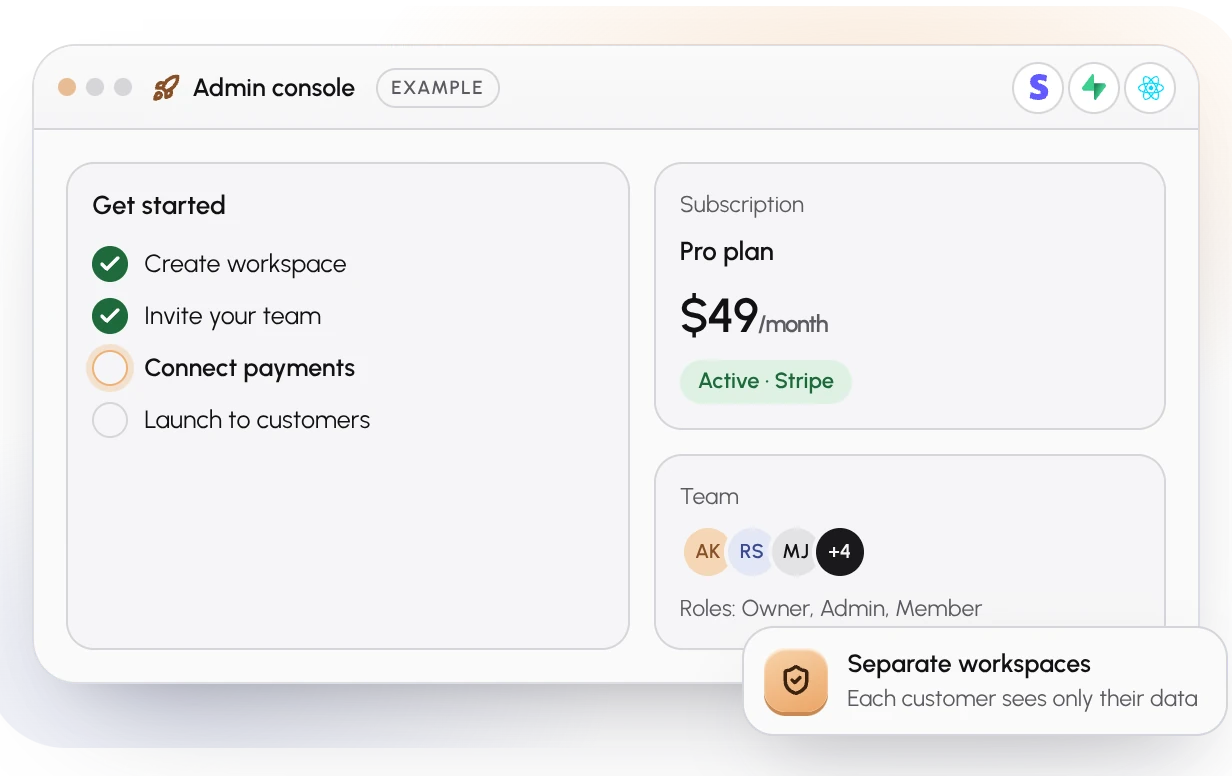
Task: Click the Create workspace label
Action: pyautogui.click(x=245, y=264)
